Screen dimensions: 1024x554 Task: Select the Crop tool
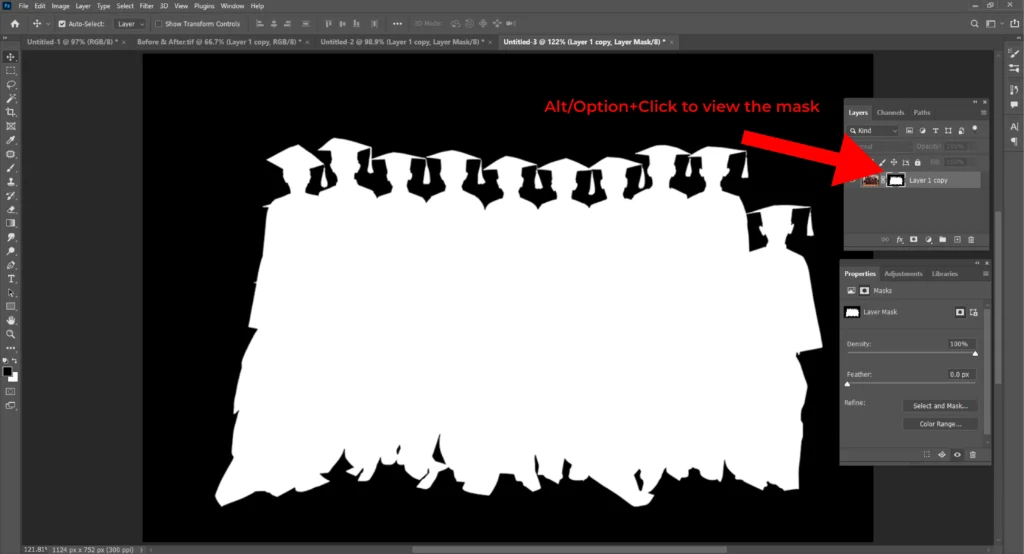tap(11, 113)
